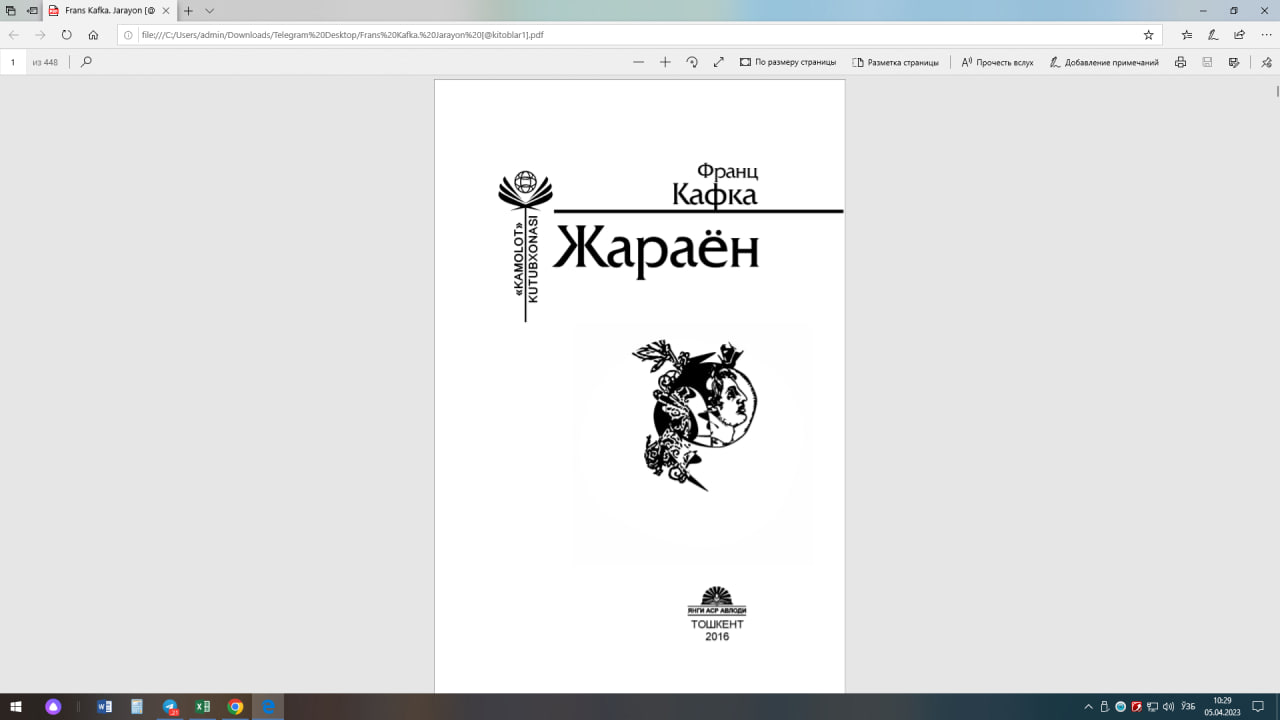This screenshot has height=720, width=1280.
Task: Enable «Прочесть вслух» read aloud
Action: coord(997,61)
